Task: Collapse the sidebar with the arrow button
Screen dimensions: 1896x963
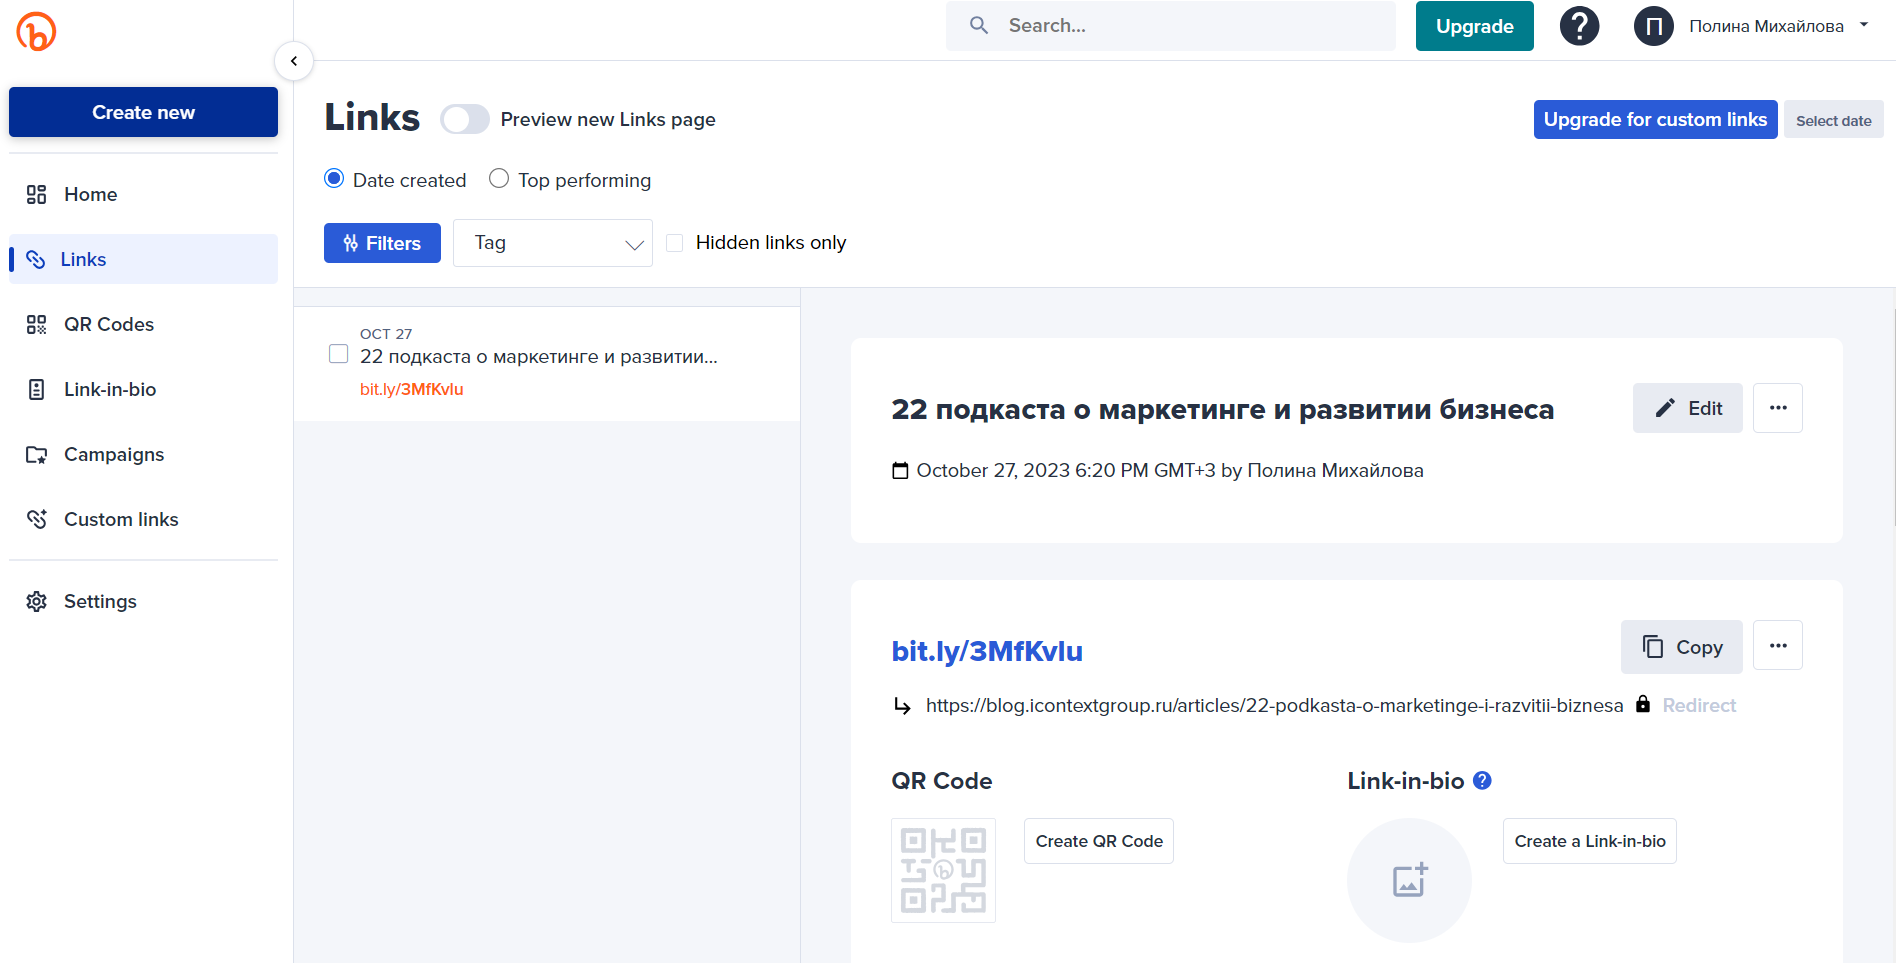Action: [x=294, y=61]
